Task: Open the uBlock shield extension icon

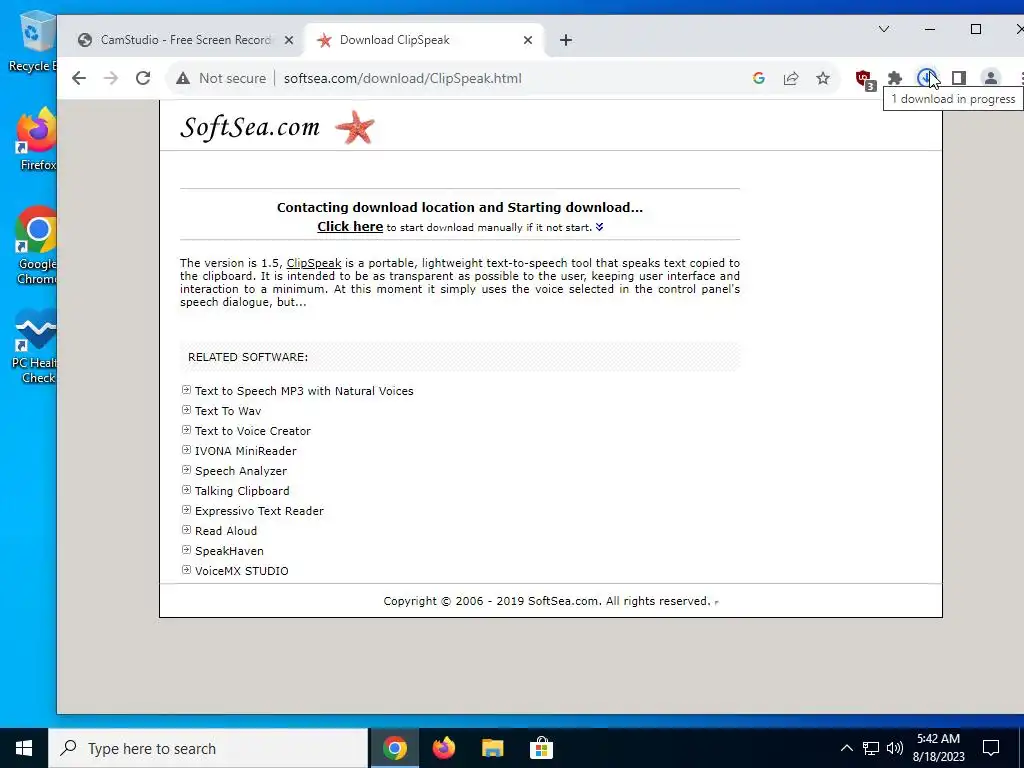Action: pos(865,80)
